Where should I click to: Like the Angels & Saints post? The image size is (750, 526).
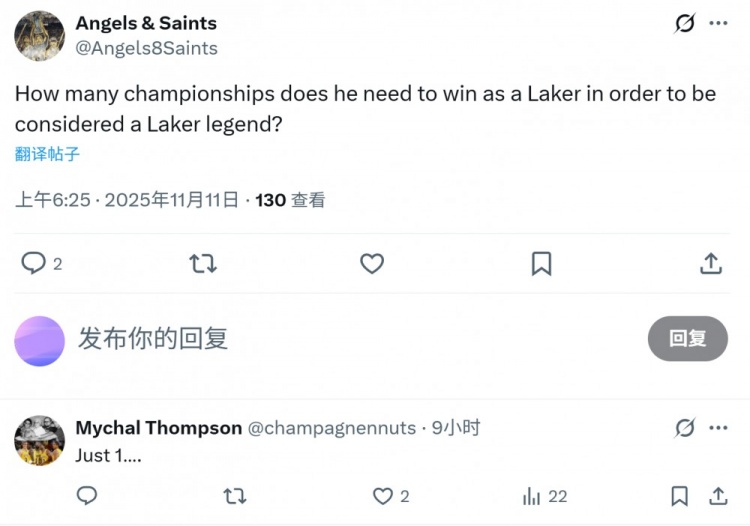pyautogui.click(x=372, y=263)
